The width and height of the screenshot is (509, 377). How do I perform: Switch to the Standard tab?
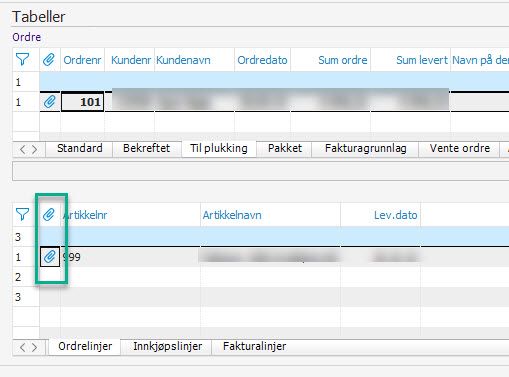[x=80, y=148]
